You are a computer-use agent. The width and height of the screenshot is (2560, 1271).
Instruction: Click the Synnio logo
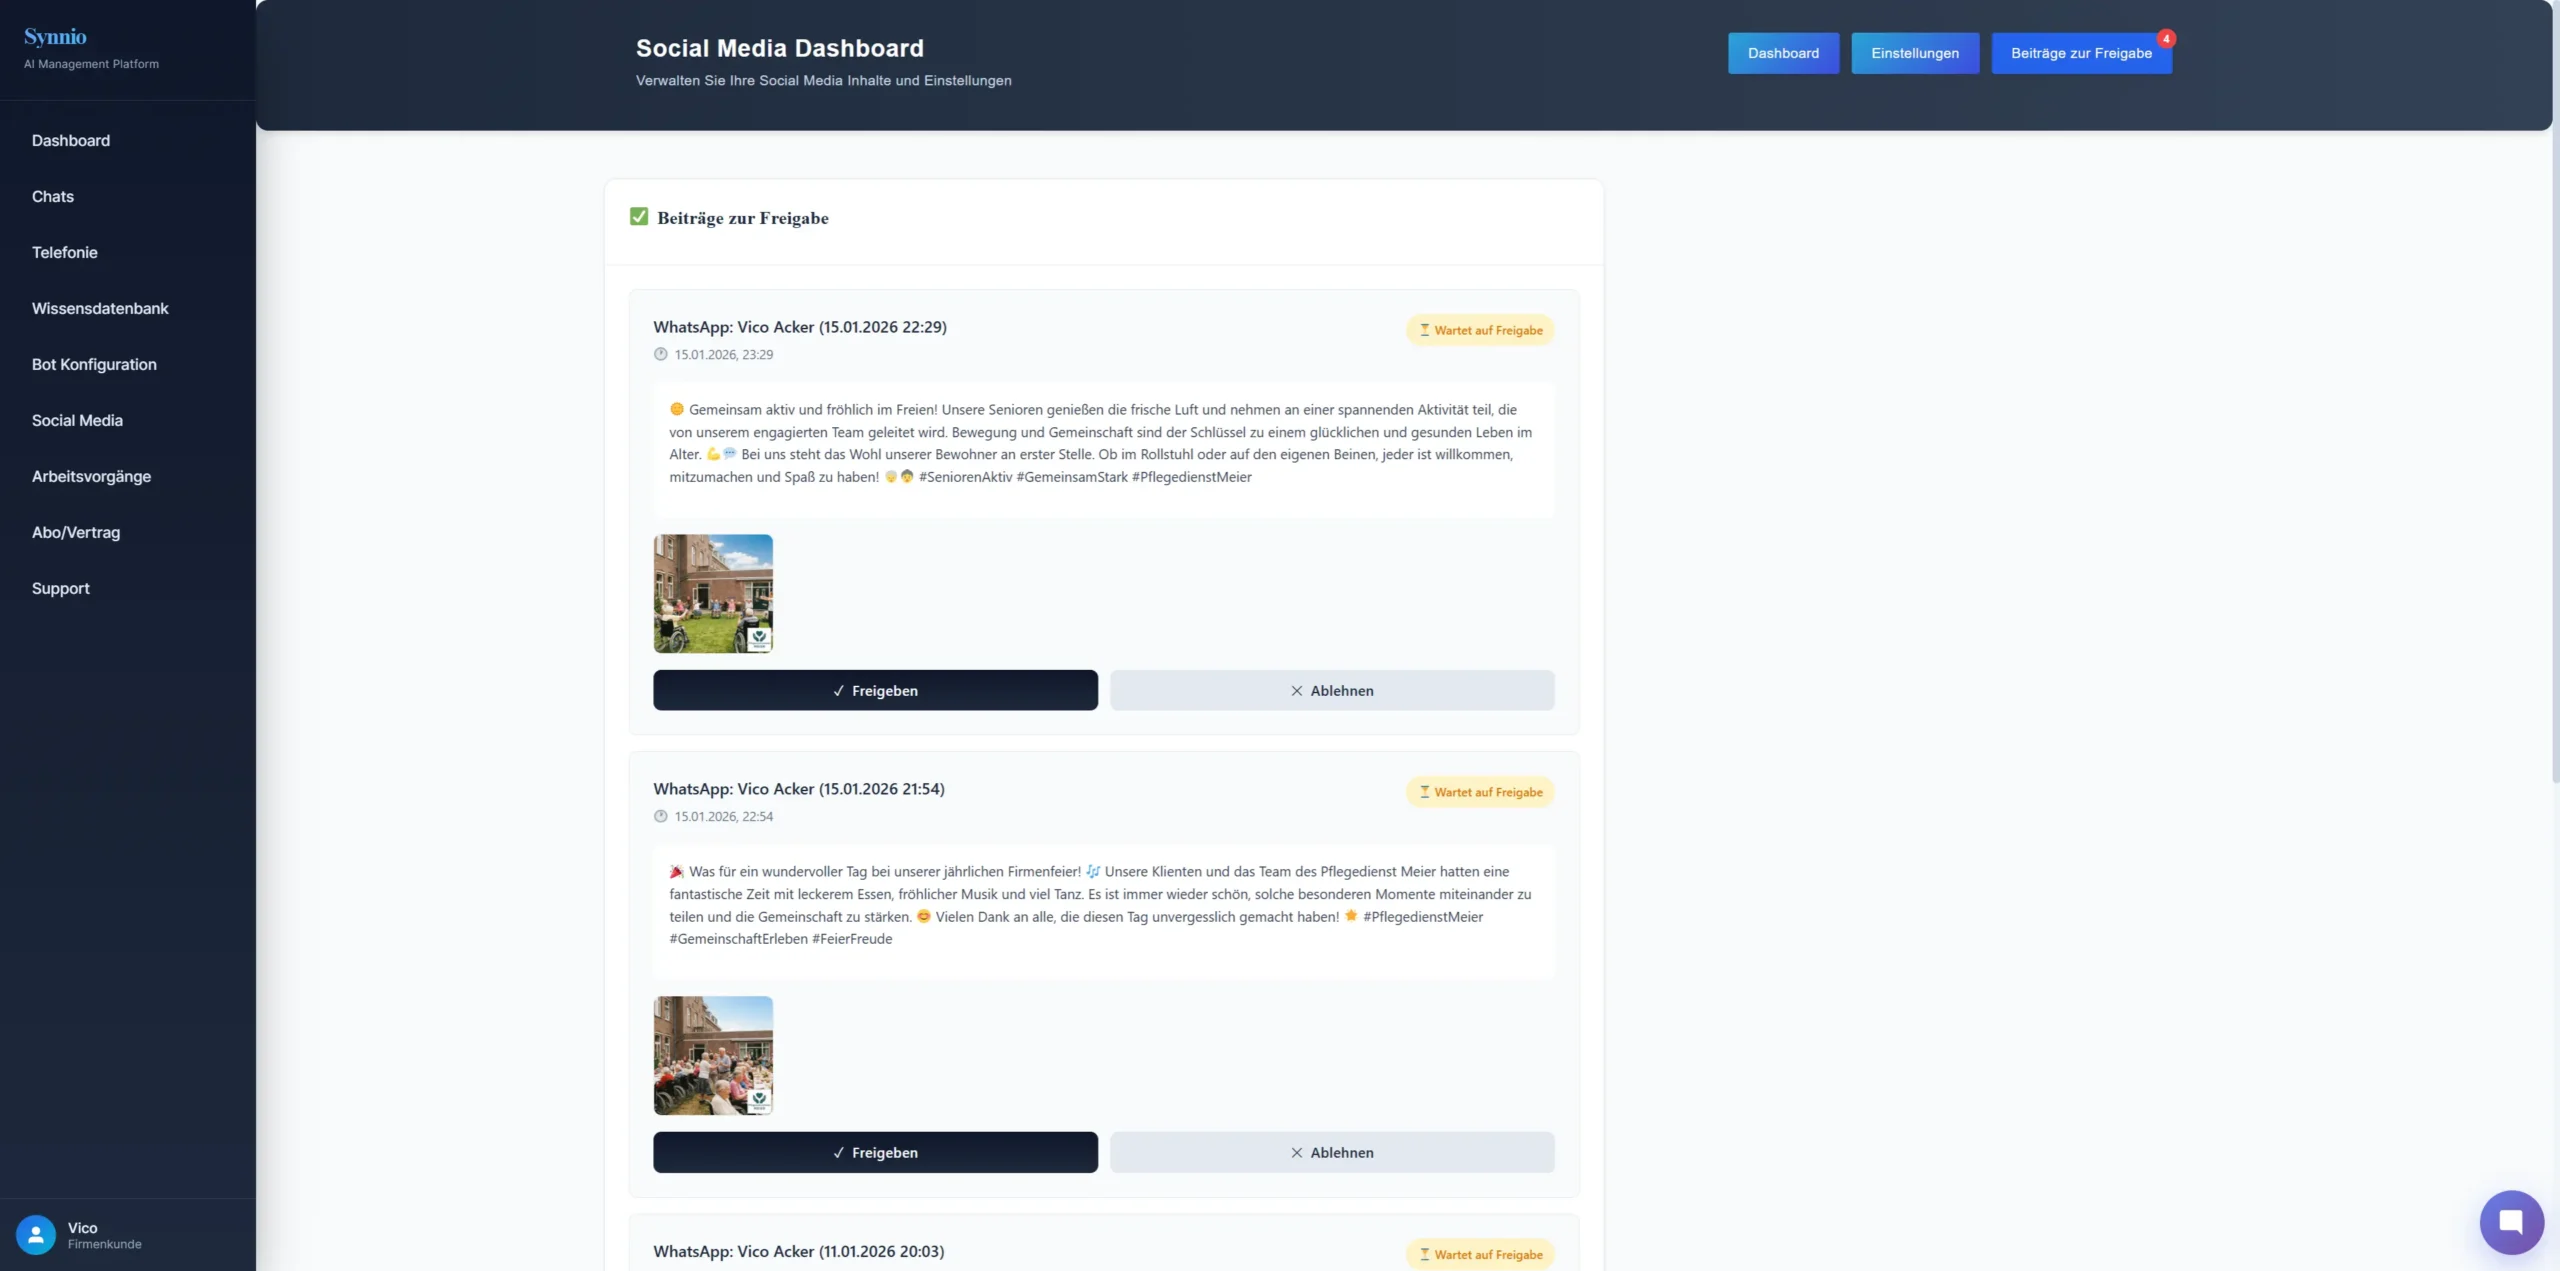point(55,37)
